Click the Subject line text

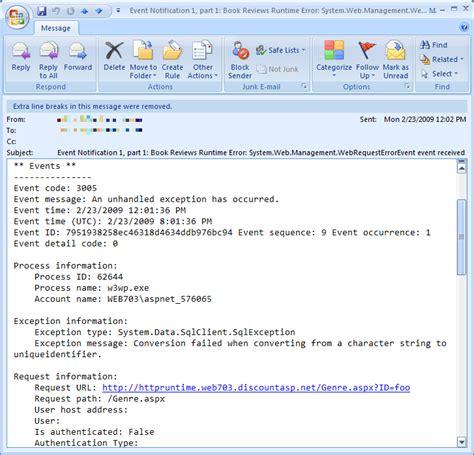261,153
